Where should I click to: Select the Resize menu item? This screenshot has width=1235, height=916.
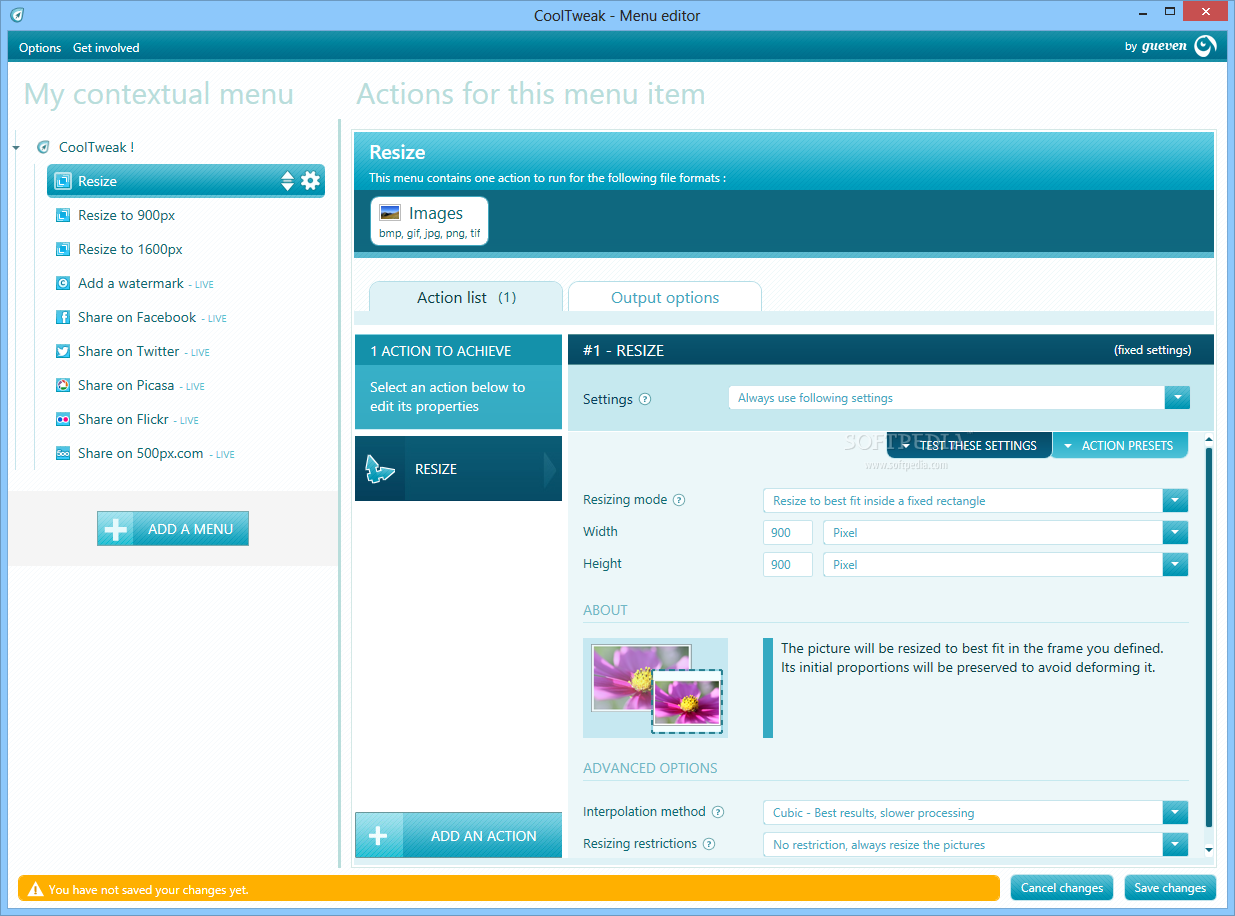pyautogui.click(x=186, y=181)
